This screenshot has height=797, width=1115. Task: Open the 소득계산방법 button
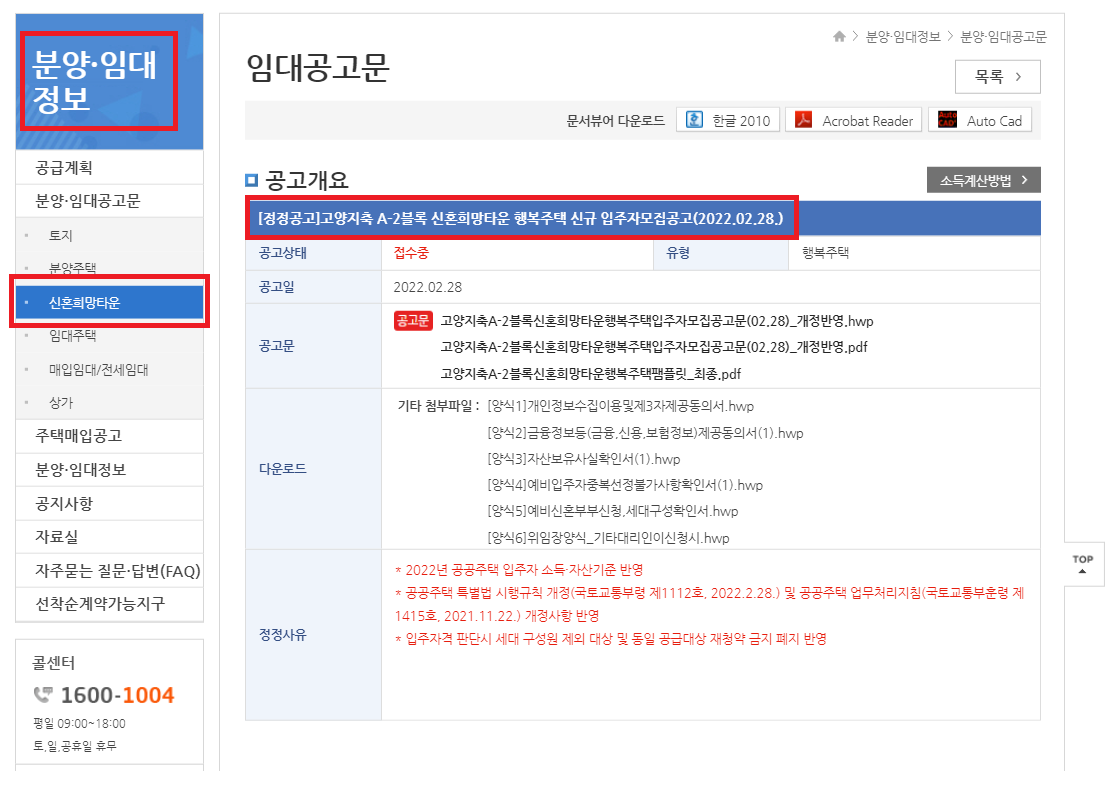[x=983, y=180]
